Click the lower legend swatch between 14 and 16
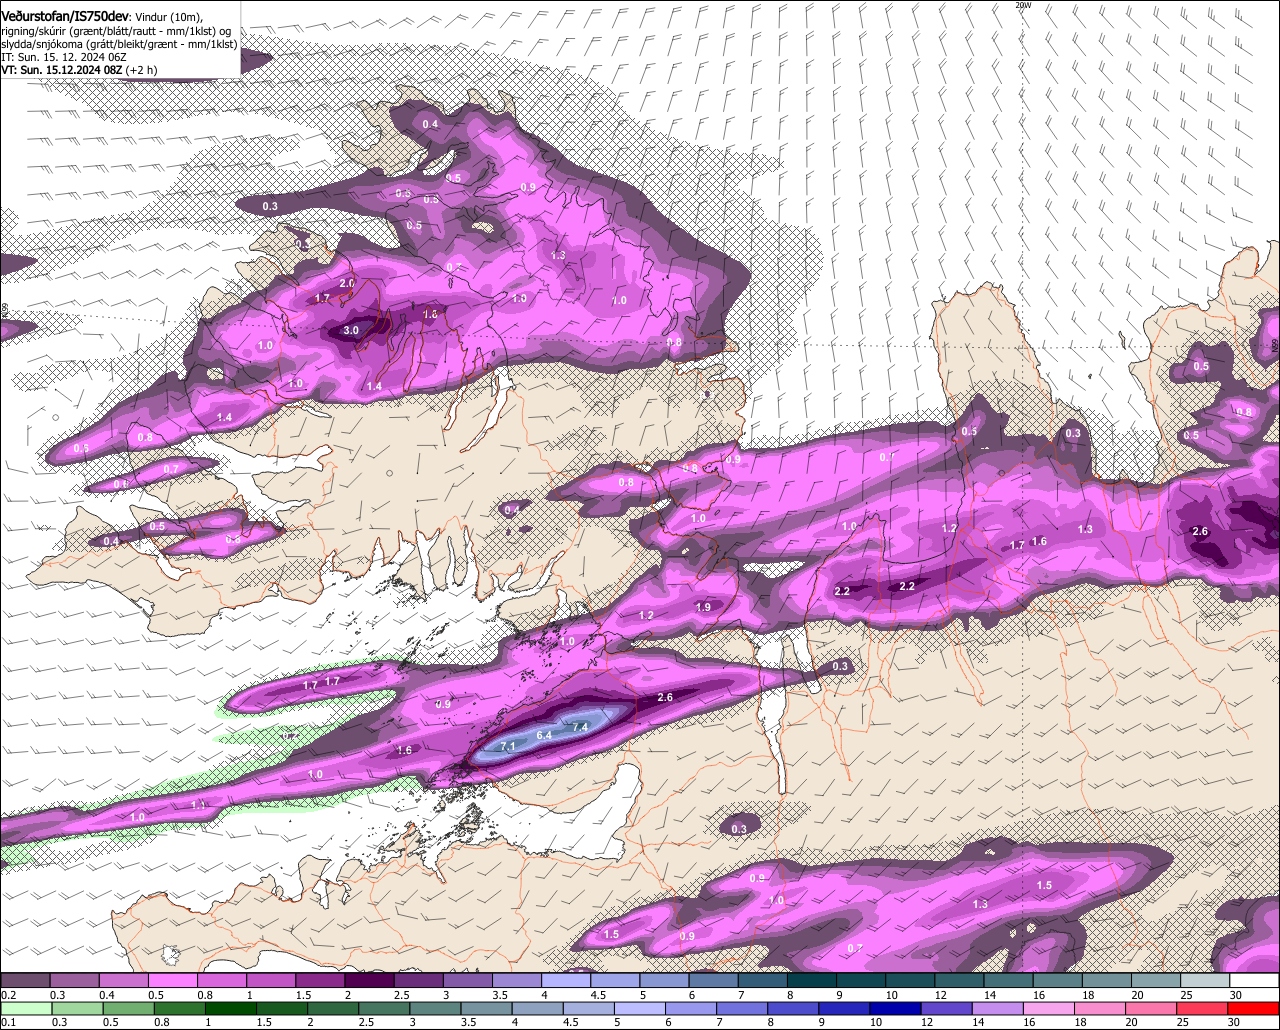 [x=1000, y=1008]
